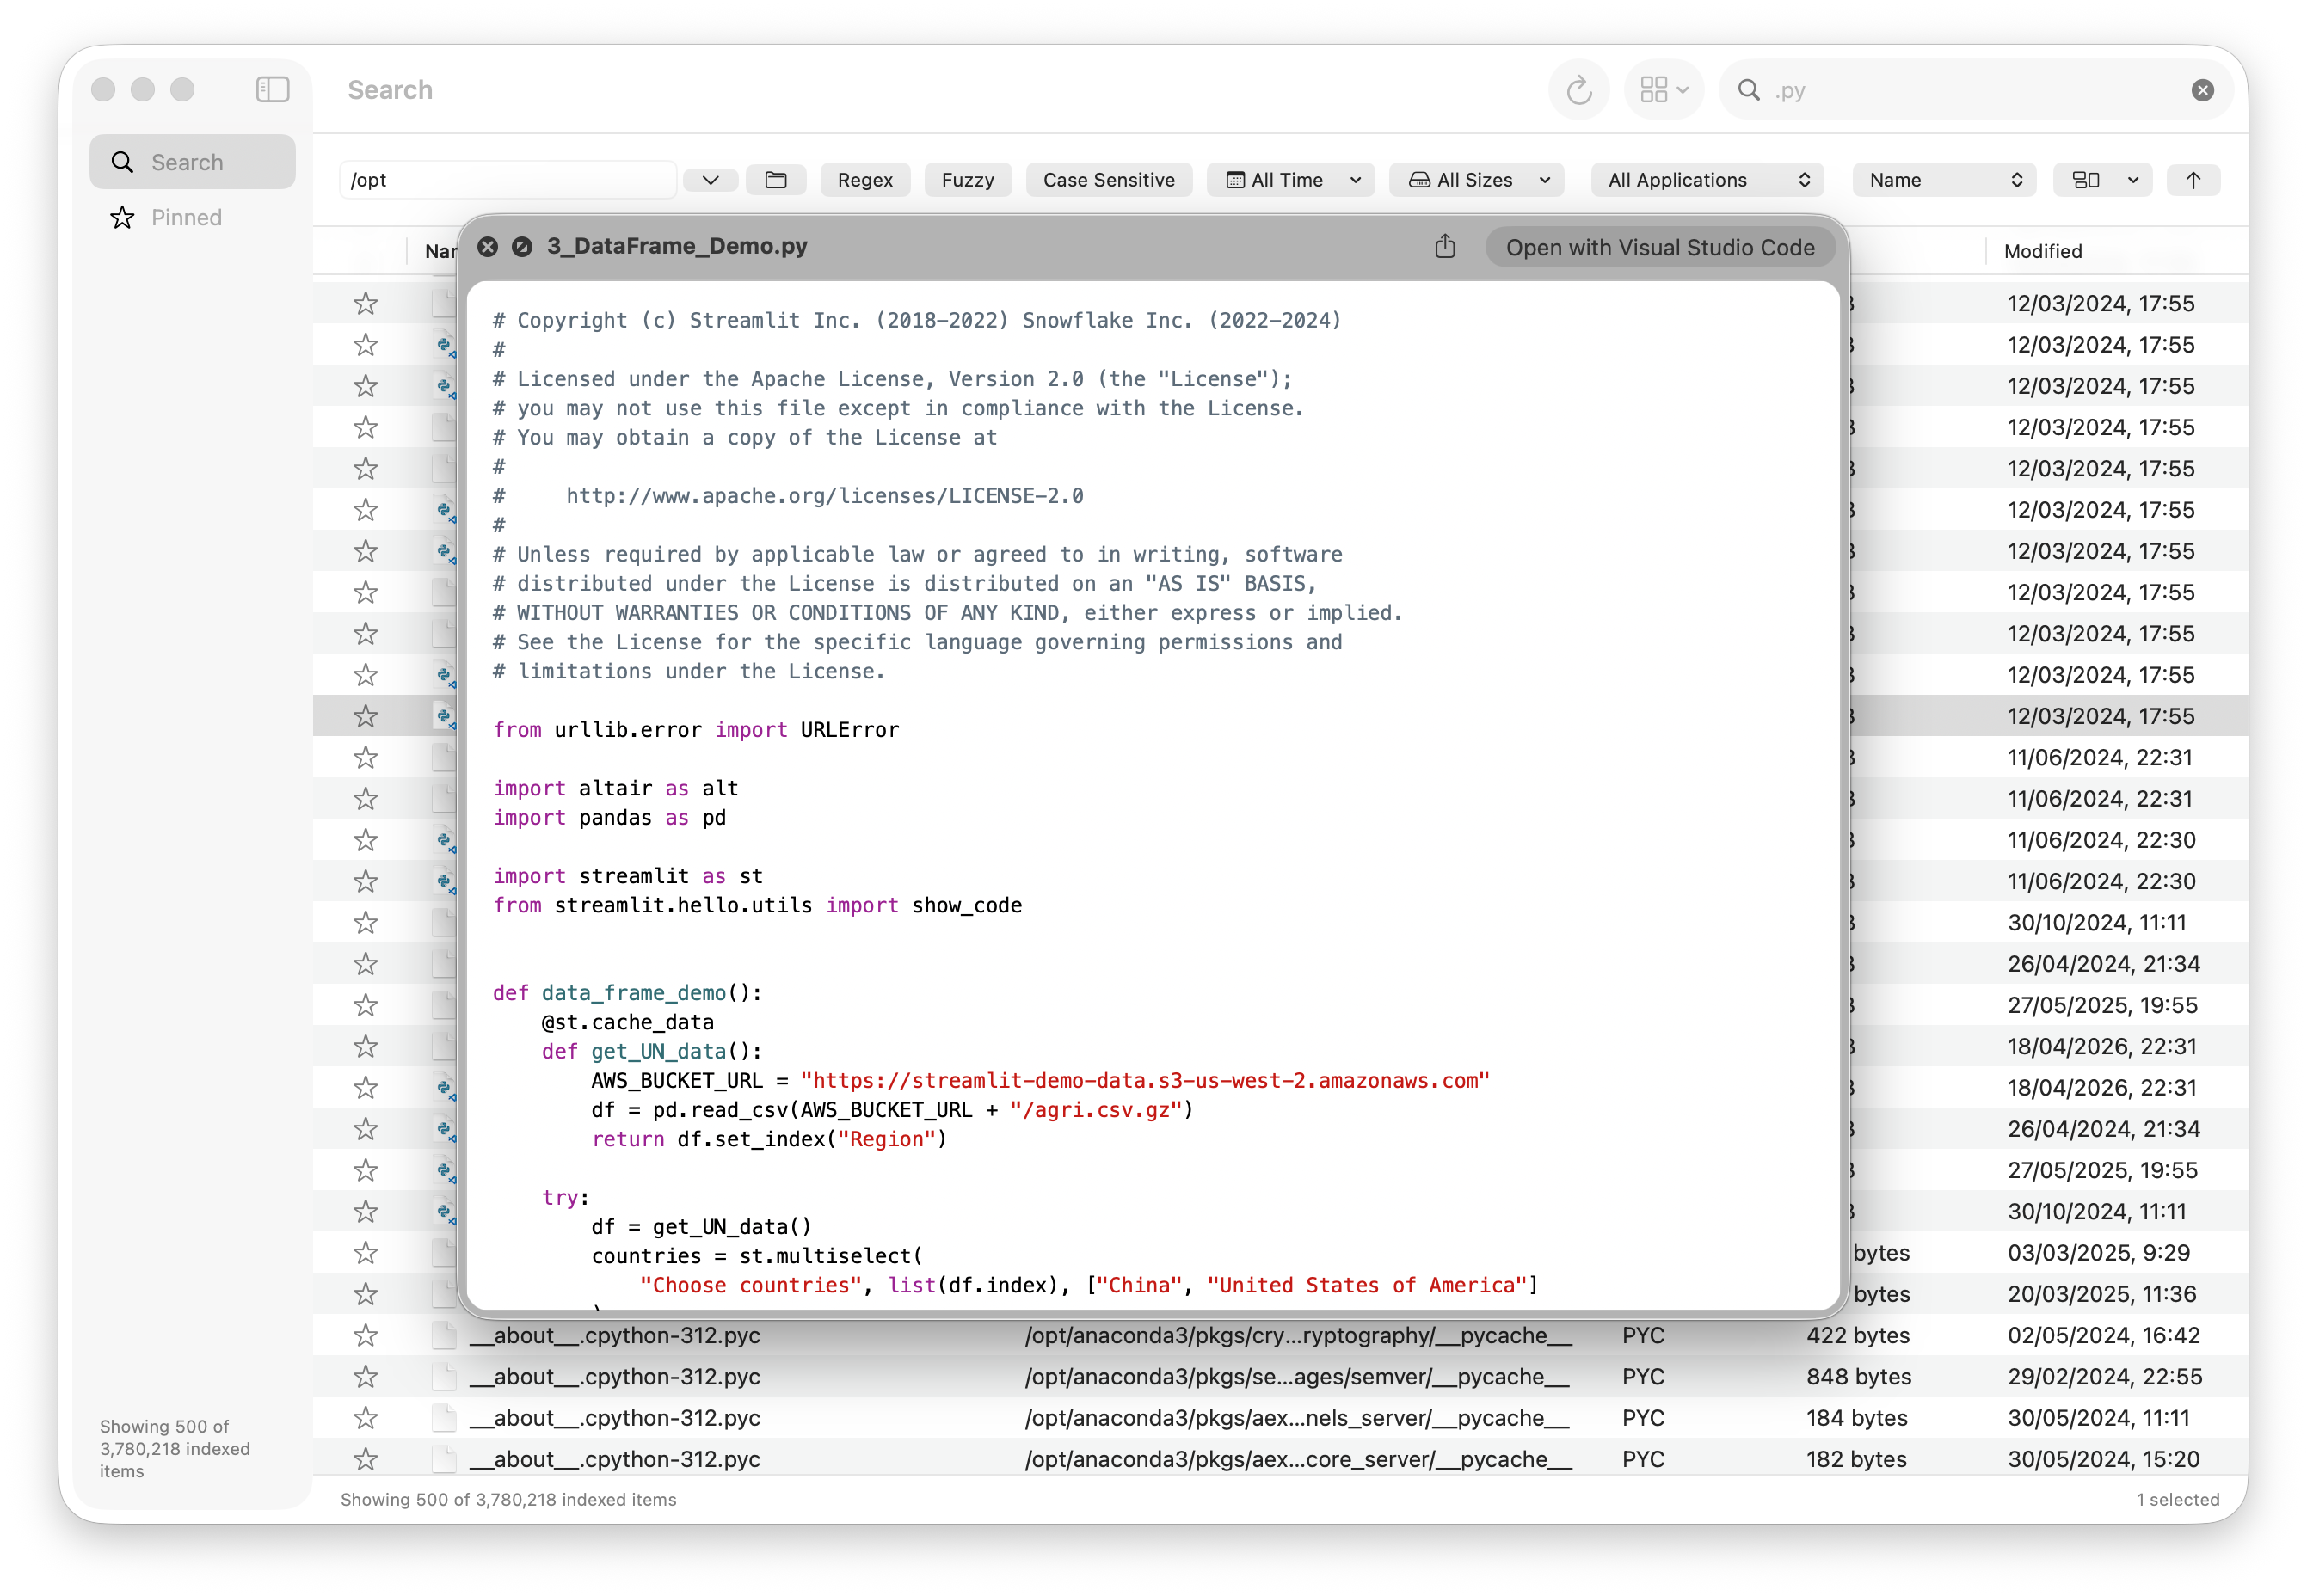The width and height of the screenshot is (2307, 1596).
Task: Star the row dated 20/03/2025, 11:36
Action: pyautogui.click(x=365, y=1294)
